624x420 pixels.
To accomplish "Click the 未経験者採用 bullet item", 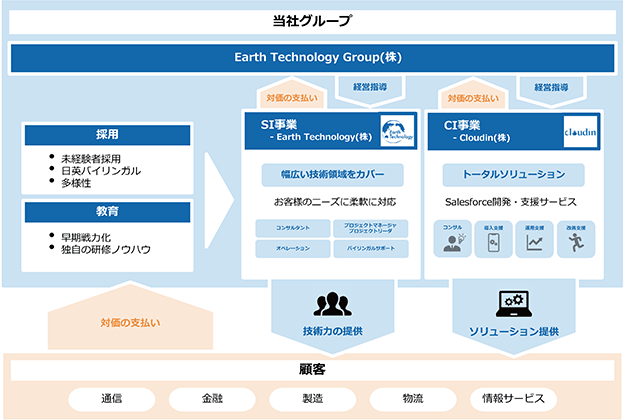I will [x=91, y=159].
